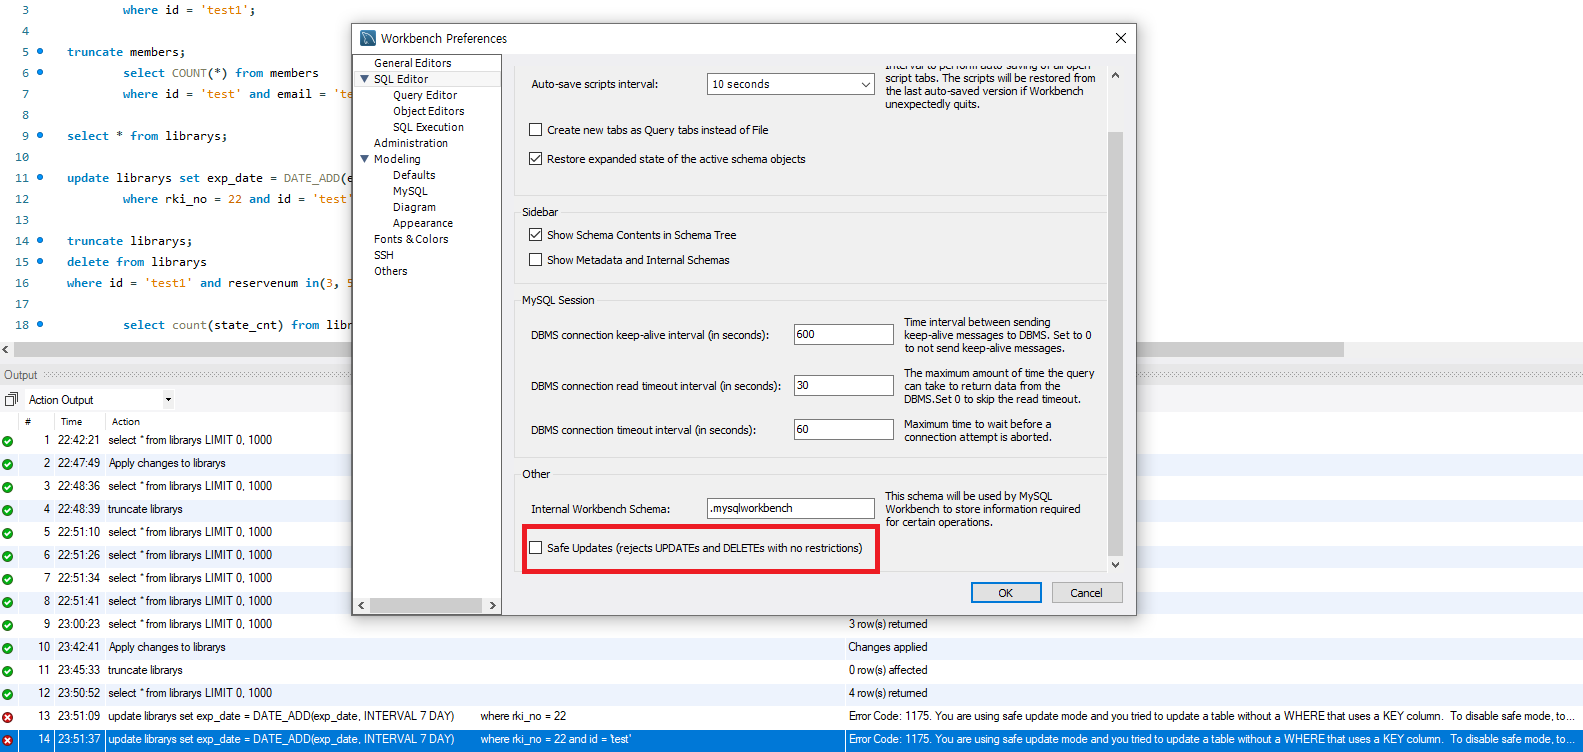Open Fonts & Colors preferences page

point(411,239)
